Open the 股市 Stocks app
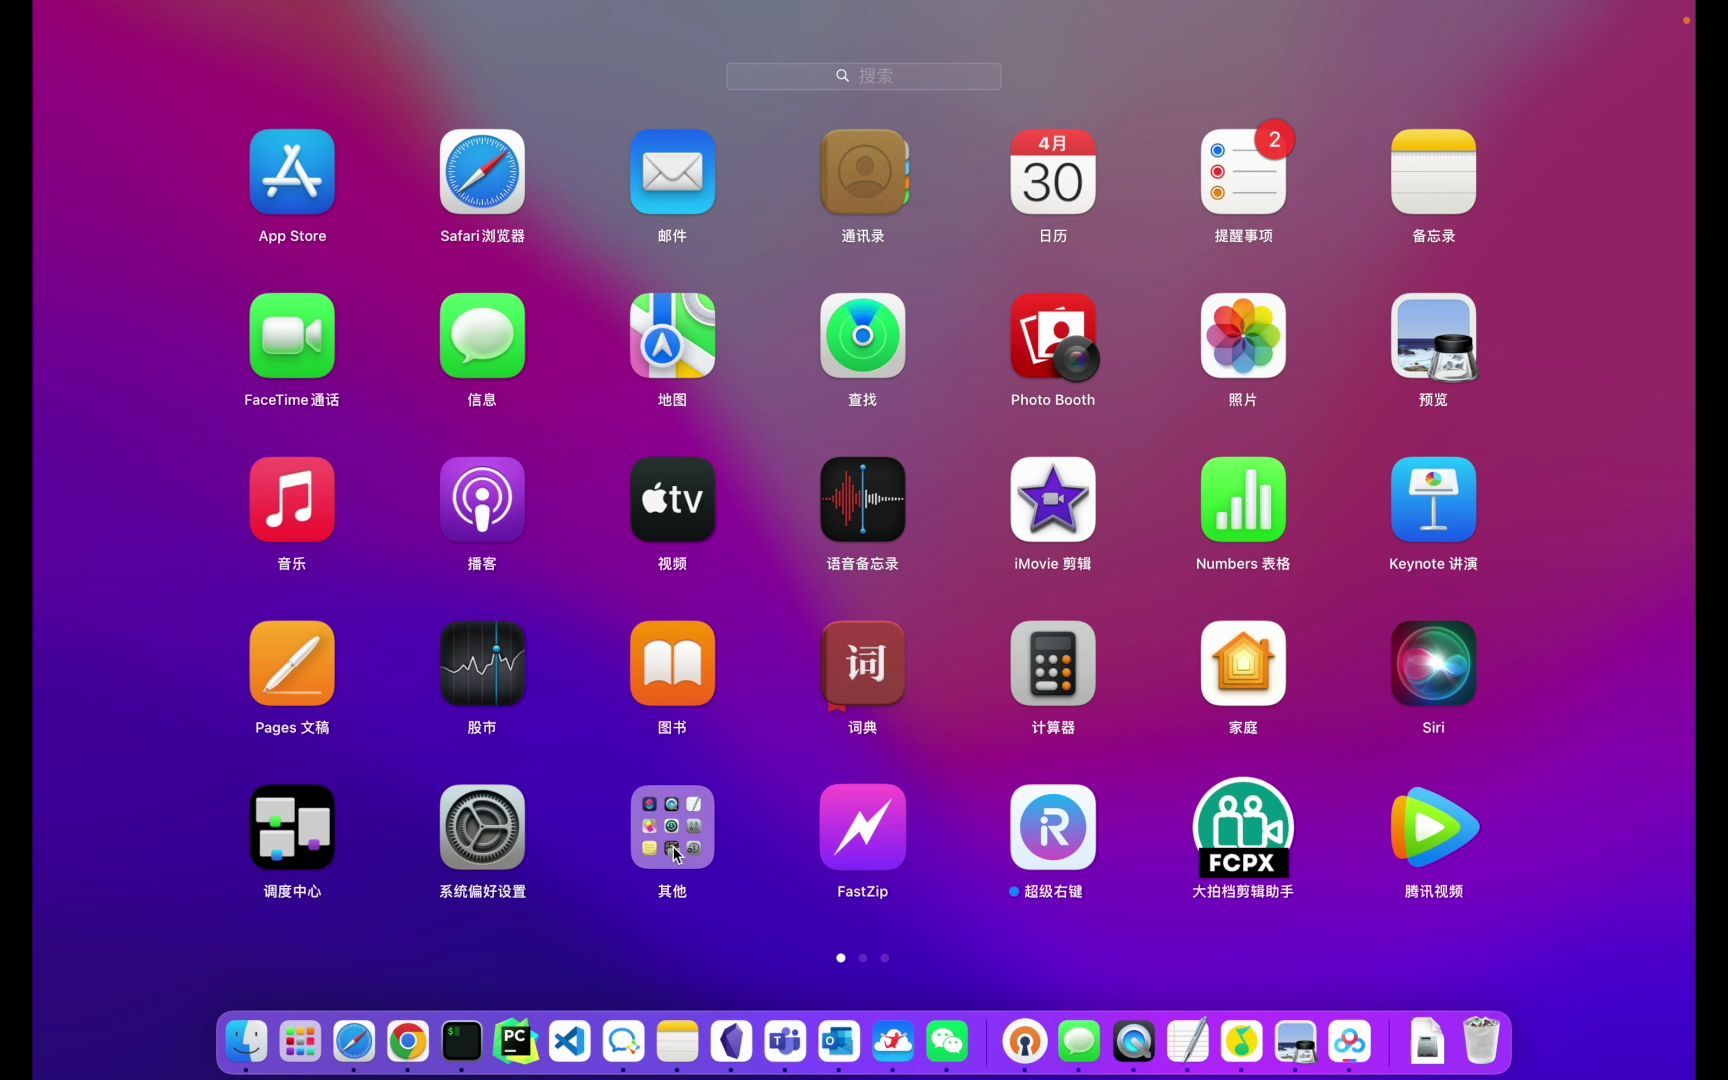This screenshot has height=1080, width=1728. 482,664
